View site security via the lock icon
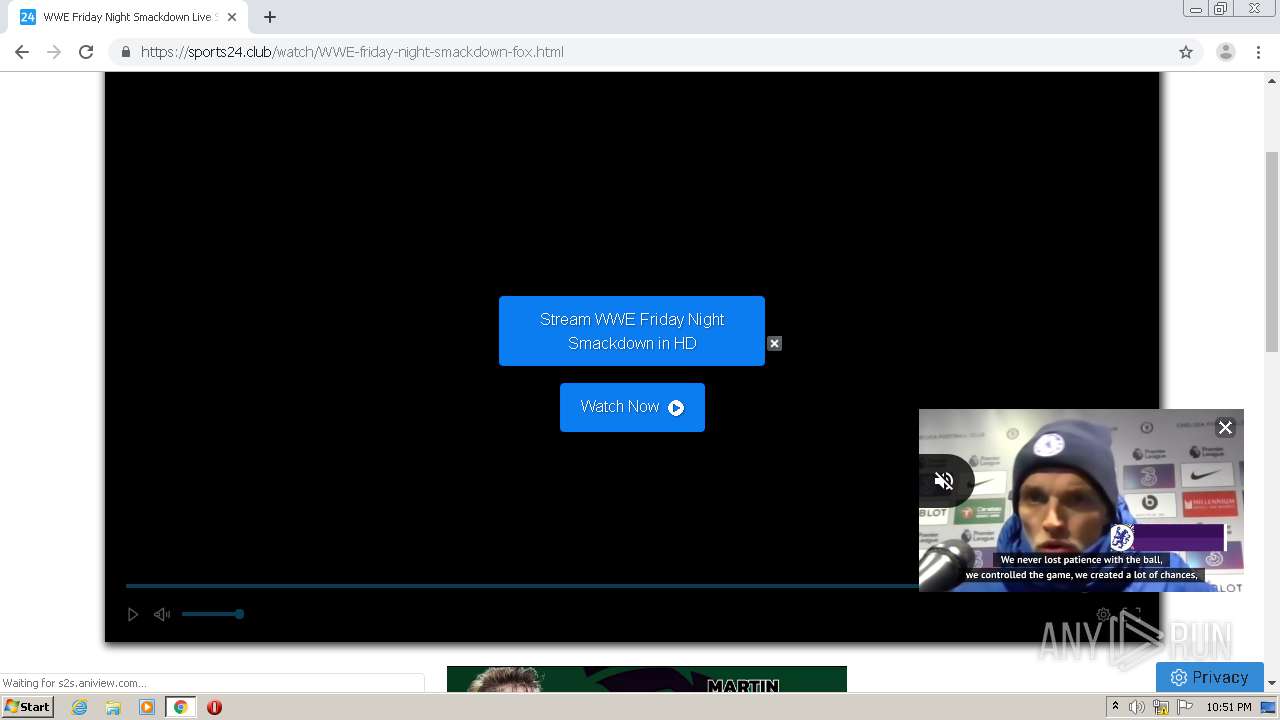This screenshot has width=1280, height=720. (126, 52)
